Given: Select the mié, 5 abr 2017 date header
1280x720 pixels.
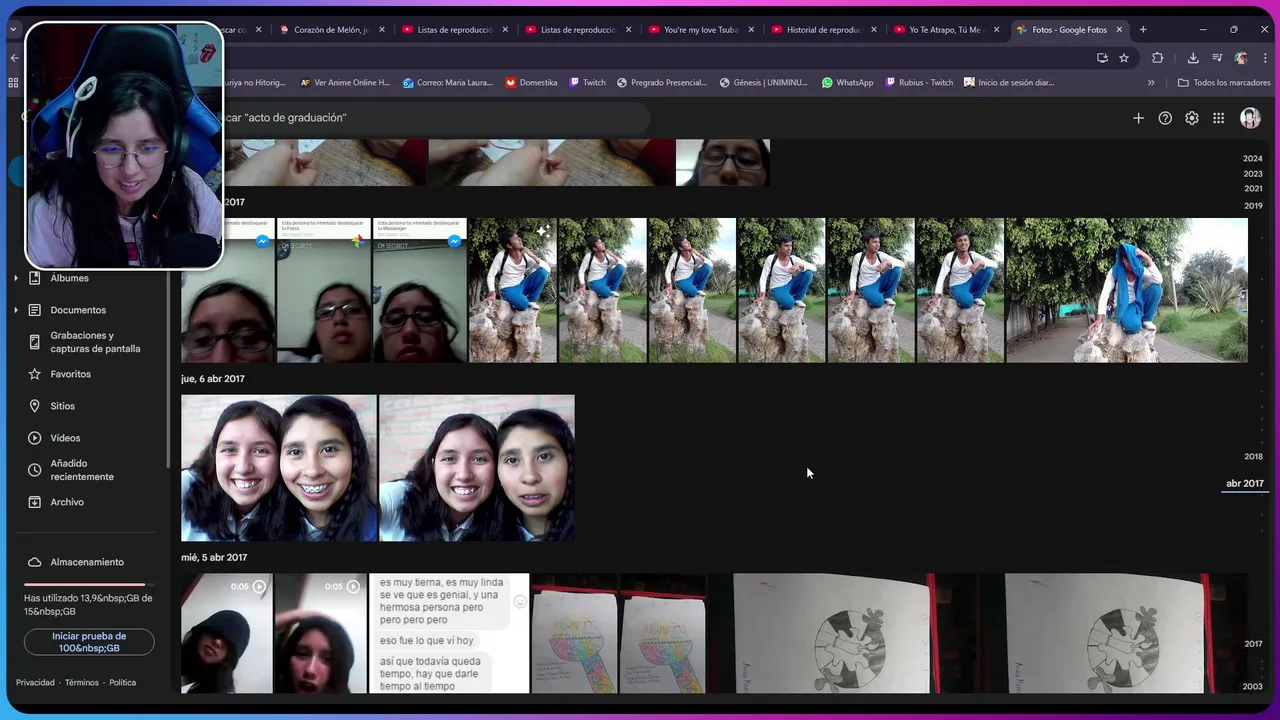Looking at the screenshot, I should tap(214, 558).
